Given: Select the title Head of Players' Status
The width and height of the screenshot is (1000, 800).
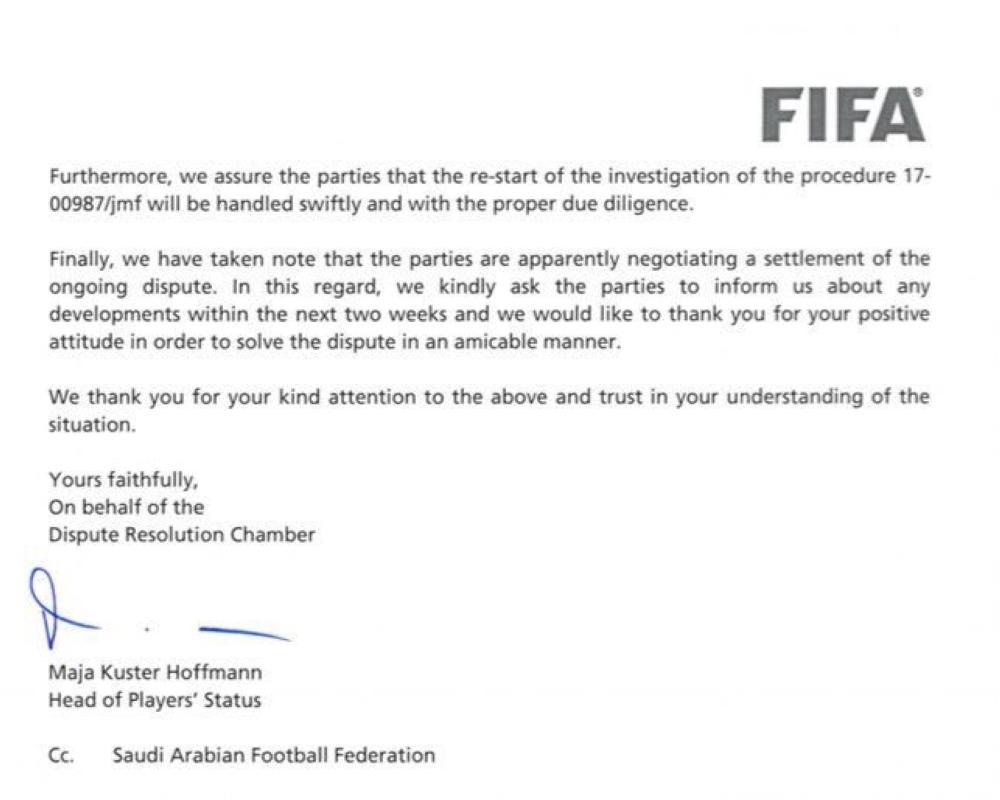Looking at the screenshot, I should pos(154,700).
